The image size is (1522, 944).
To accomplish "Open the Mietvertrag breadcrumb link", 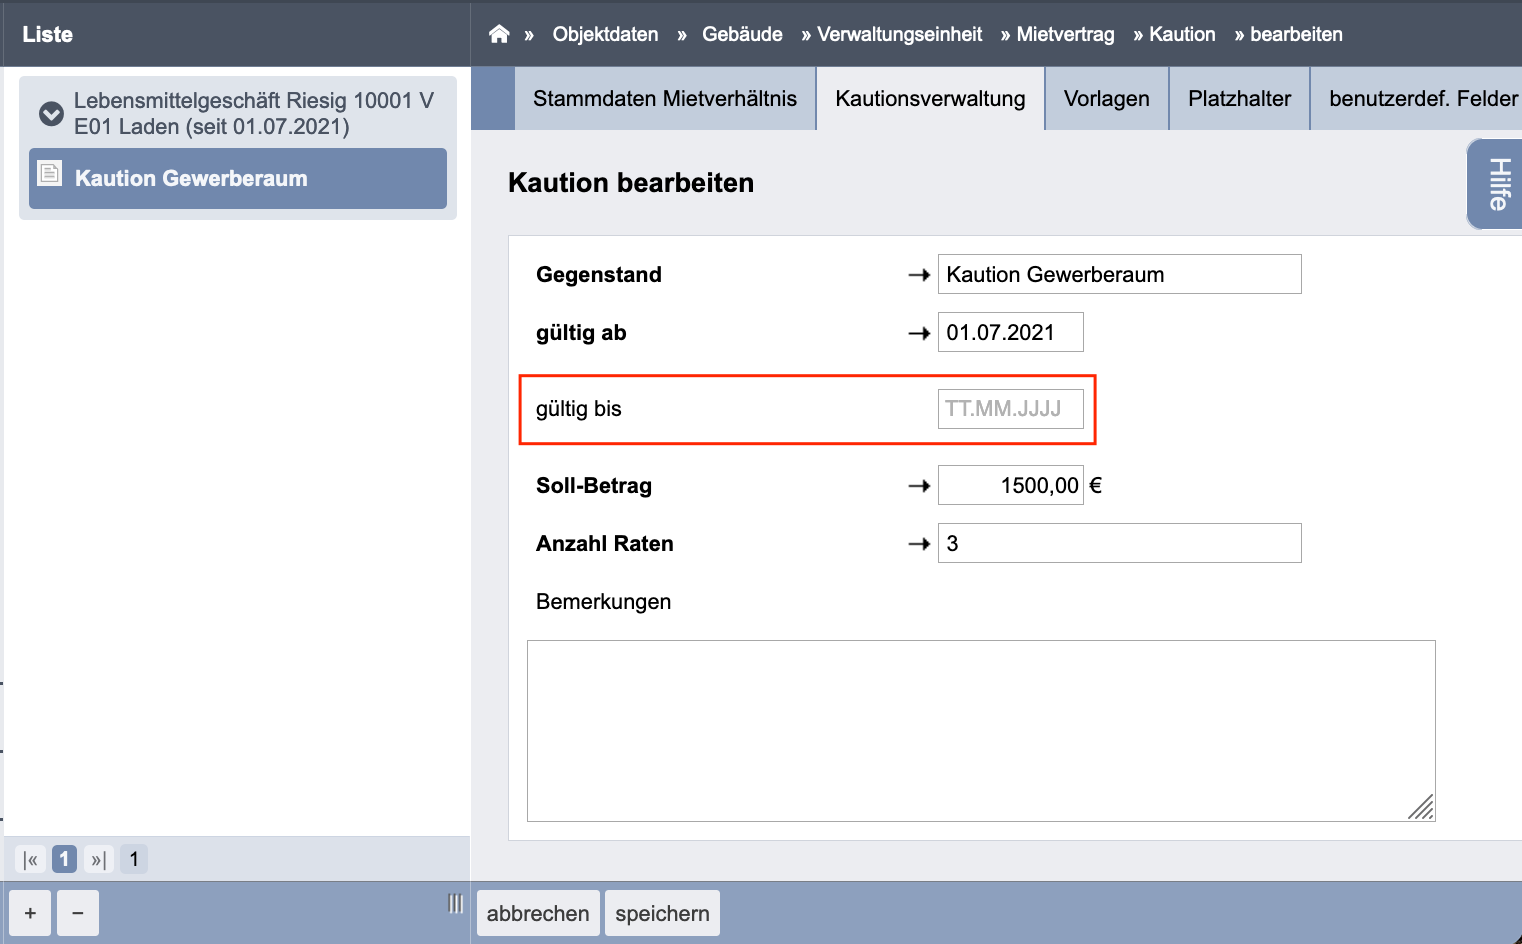I will tap(1065, 34).
